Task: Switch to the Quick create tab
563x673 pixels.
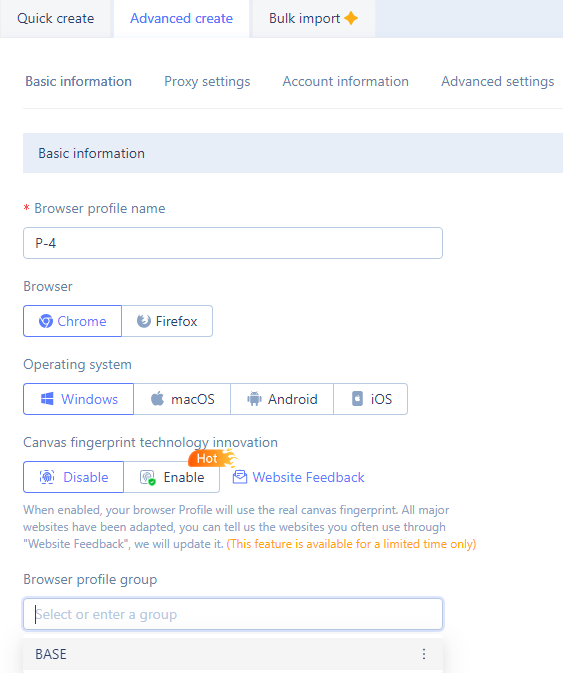Action: pyautogui.click(x=56, y=18)
